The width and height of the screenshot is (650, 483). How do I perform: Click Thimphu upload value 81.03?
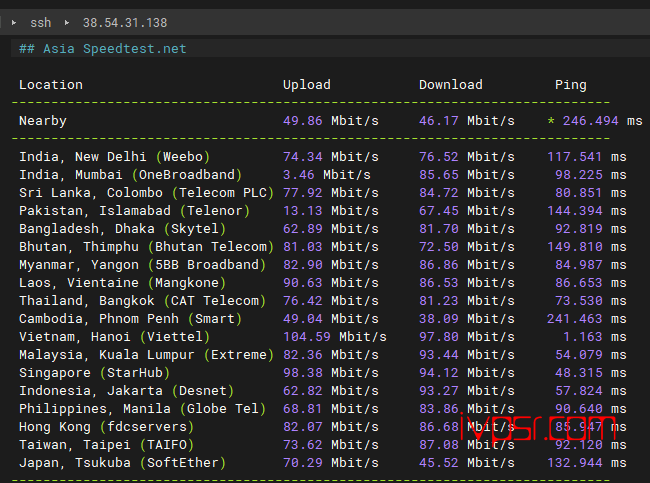(x=303, y=247)
